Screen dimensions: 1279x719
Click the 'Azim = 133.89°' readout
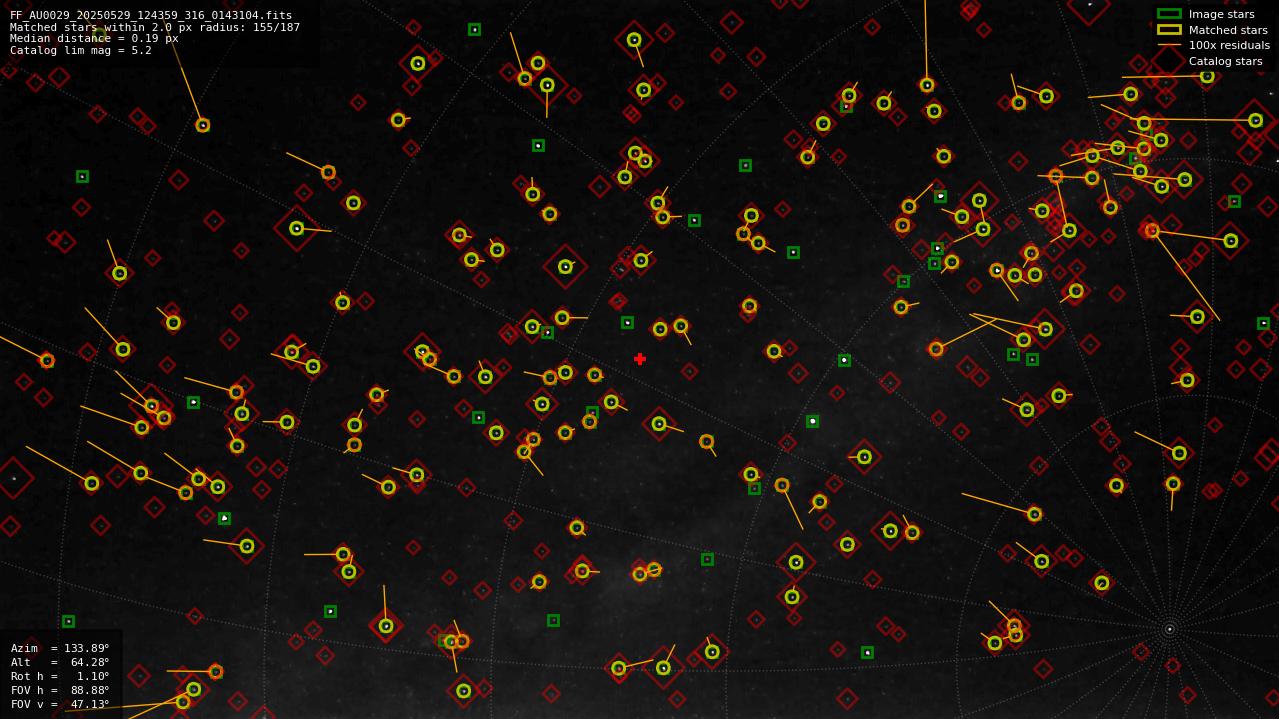pyautogui.click(x=60, y=648)
